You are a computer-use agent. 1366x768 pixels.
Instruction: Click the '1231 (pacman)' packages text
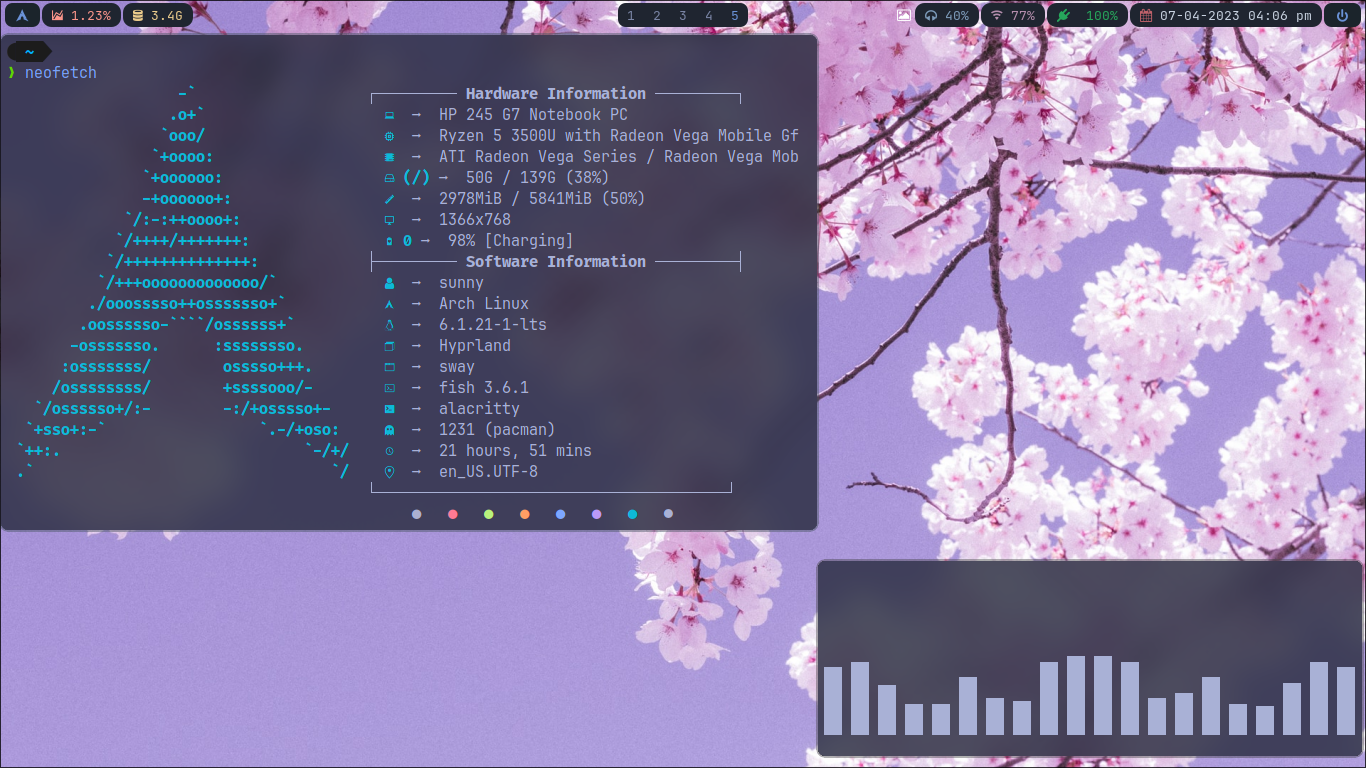pos(497,430)
